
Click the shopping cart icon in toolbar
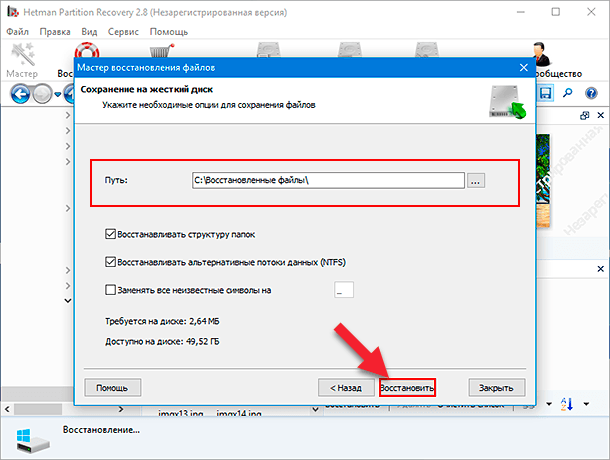pos(161,51)
